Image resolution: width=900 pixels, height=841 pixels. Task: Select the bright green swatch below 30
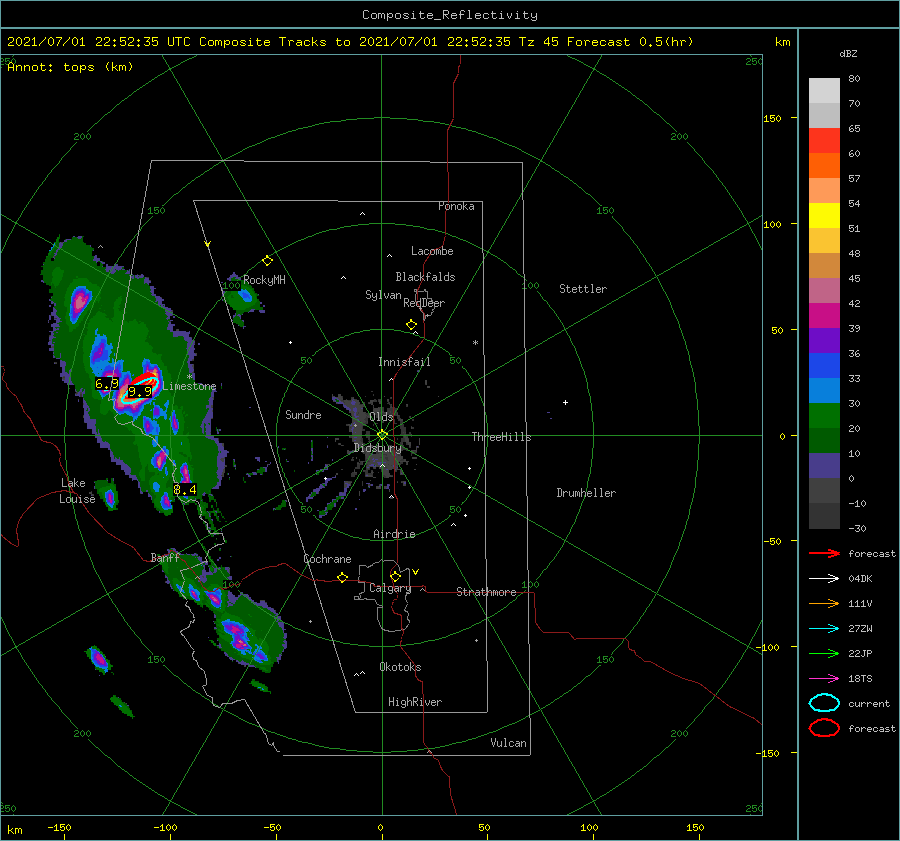[x=824, y=415]
